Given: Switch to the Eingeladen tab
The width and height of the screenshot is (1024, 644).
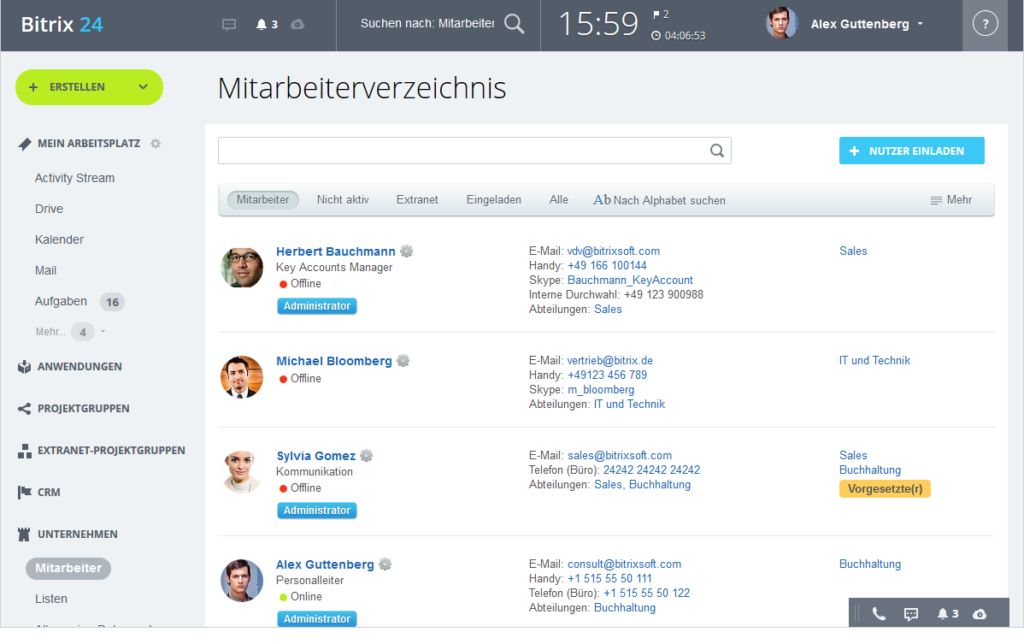Looking at the screenshot, I should point(494,200).
